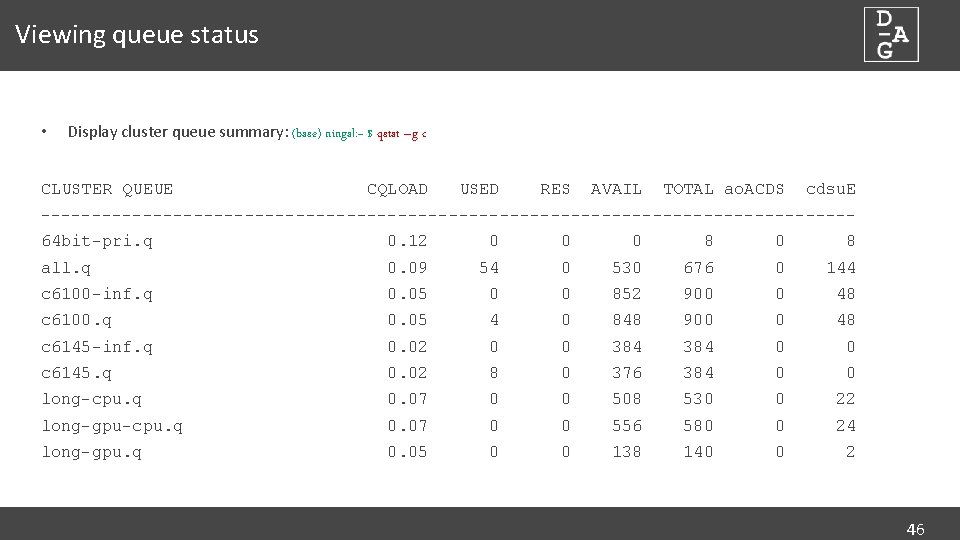Click the TOTAL column header

click(688, 189)
